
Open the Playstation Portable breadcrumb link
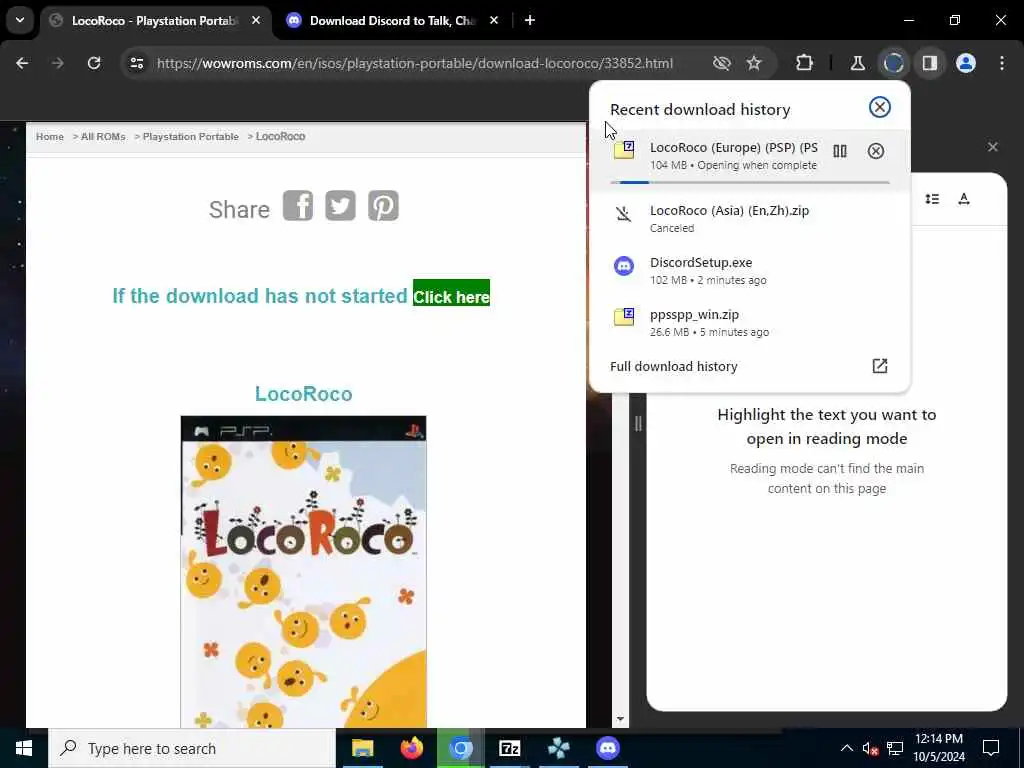tap(191, 136)
